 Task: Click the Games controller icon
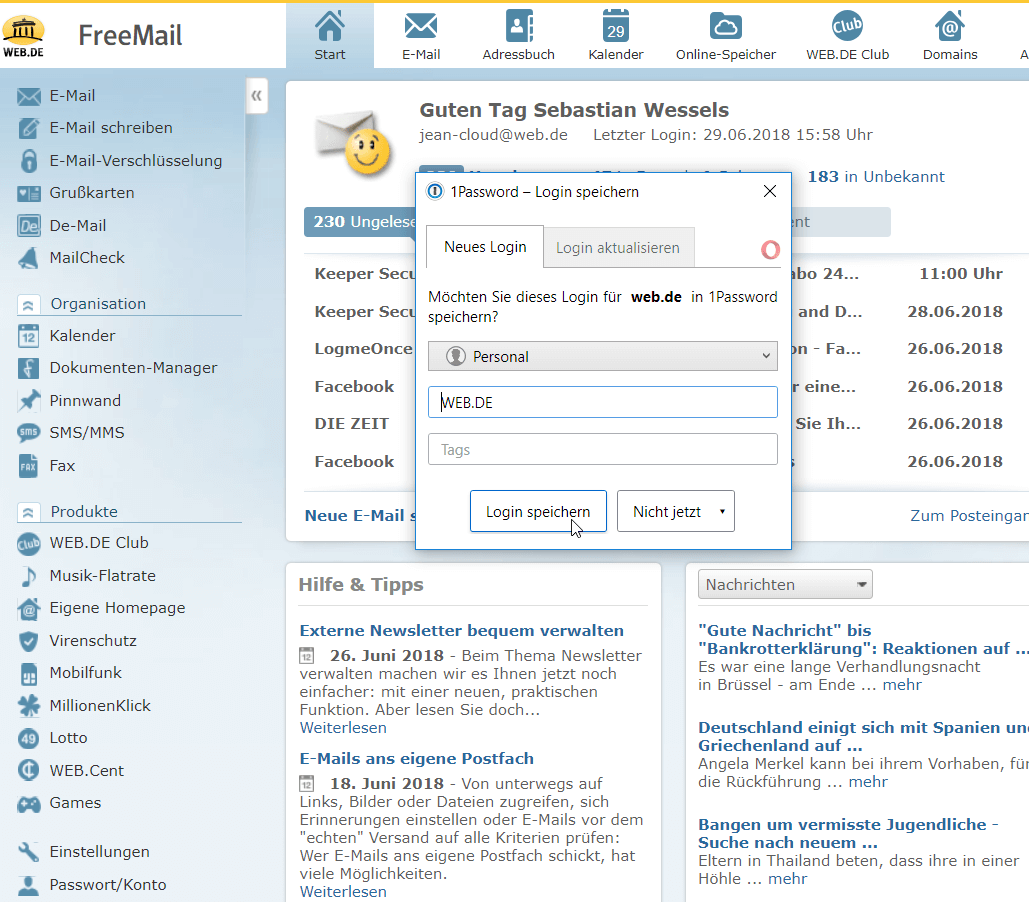coord(29,804)
